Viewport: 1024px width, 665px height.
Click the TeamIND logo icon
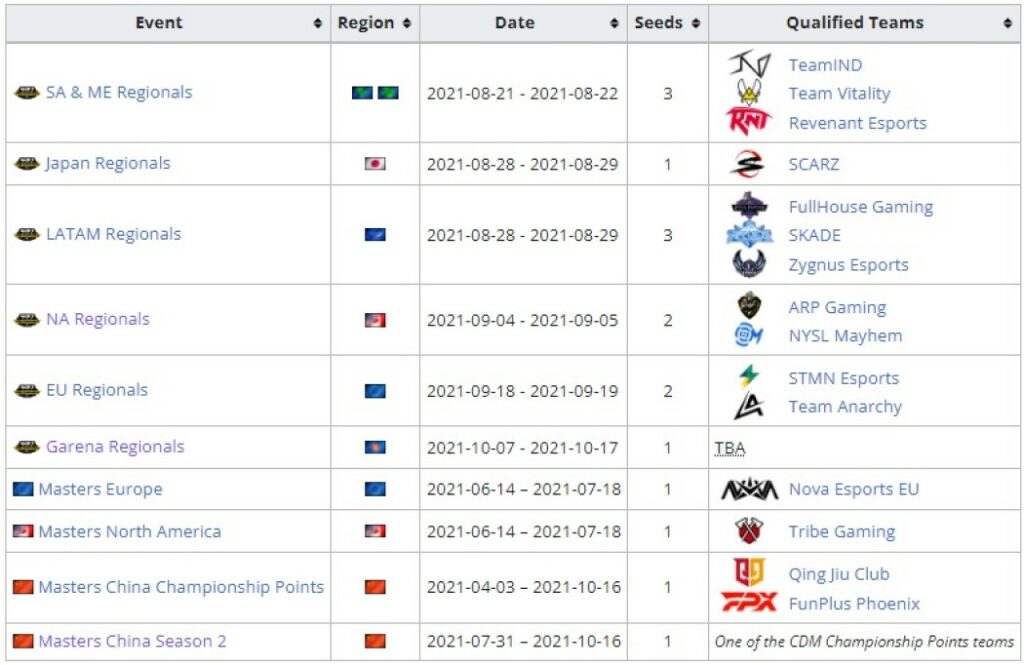749,65
